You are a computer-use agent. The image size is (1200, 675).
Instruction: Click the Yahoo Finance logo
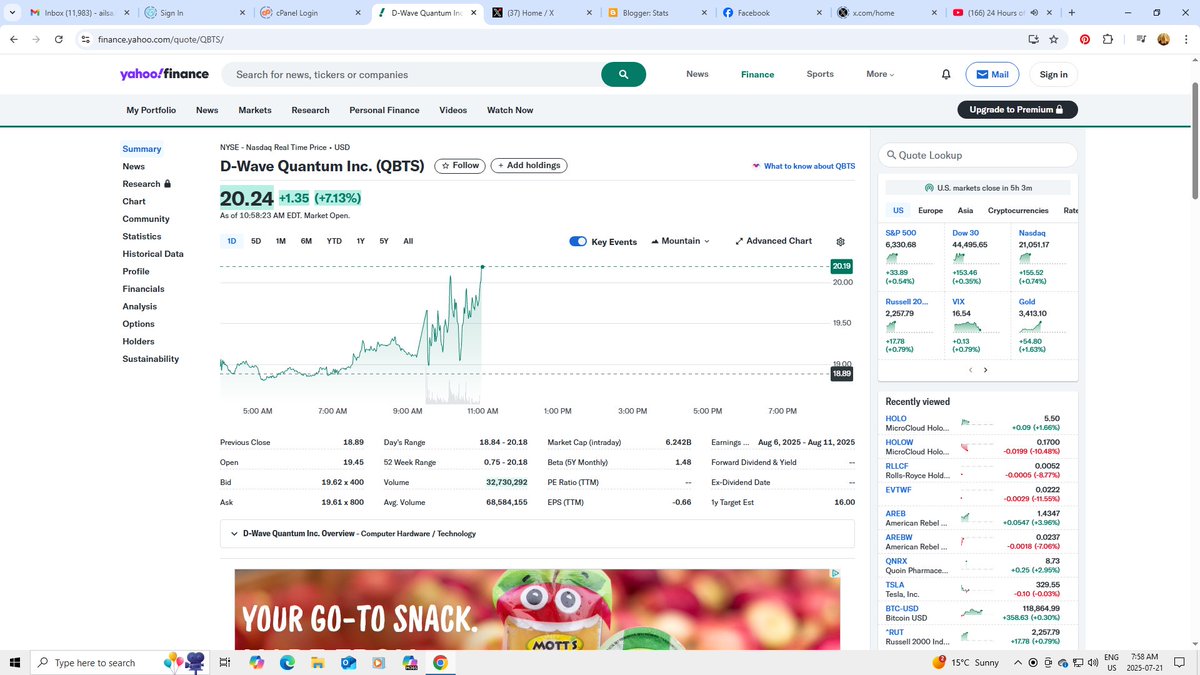click(164, 74)
